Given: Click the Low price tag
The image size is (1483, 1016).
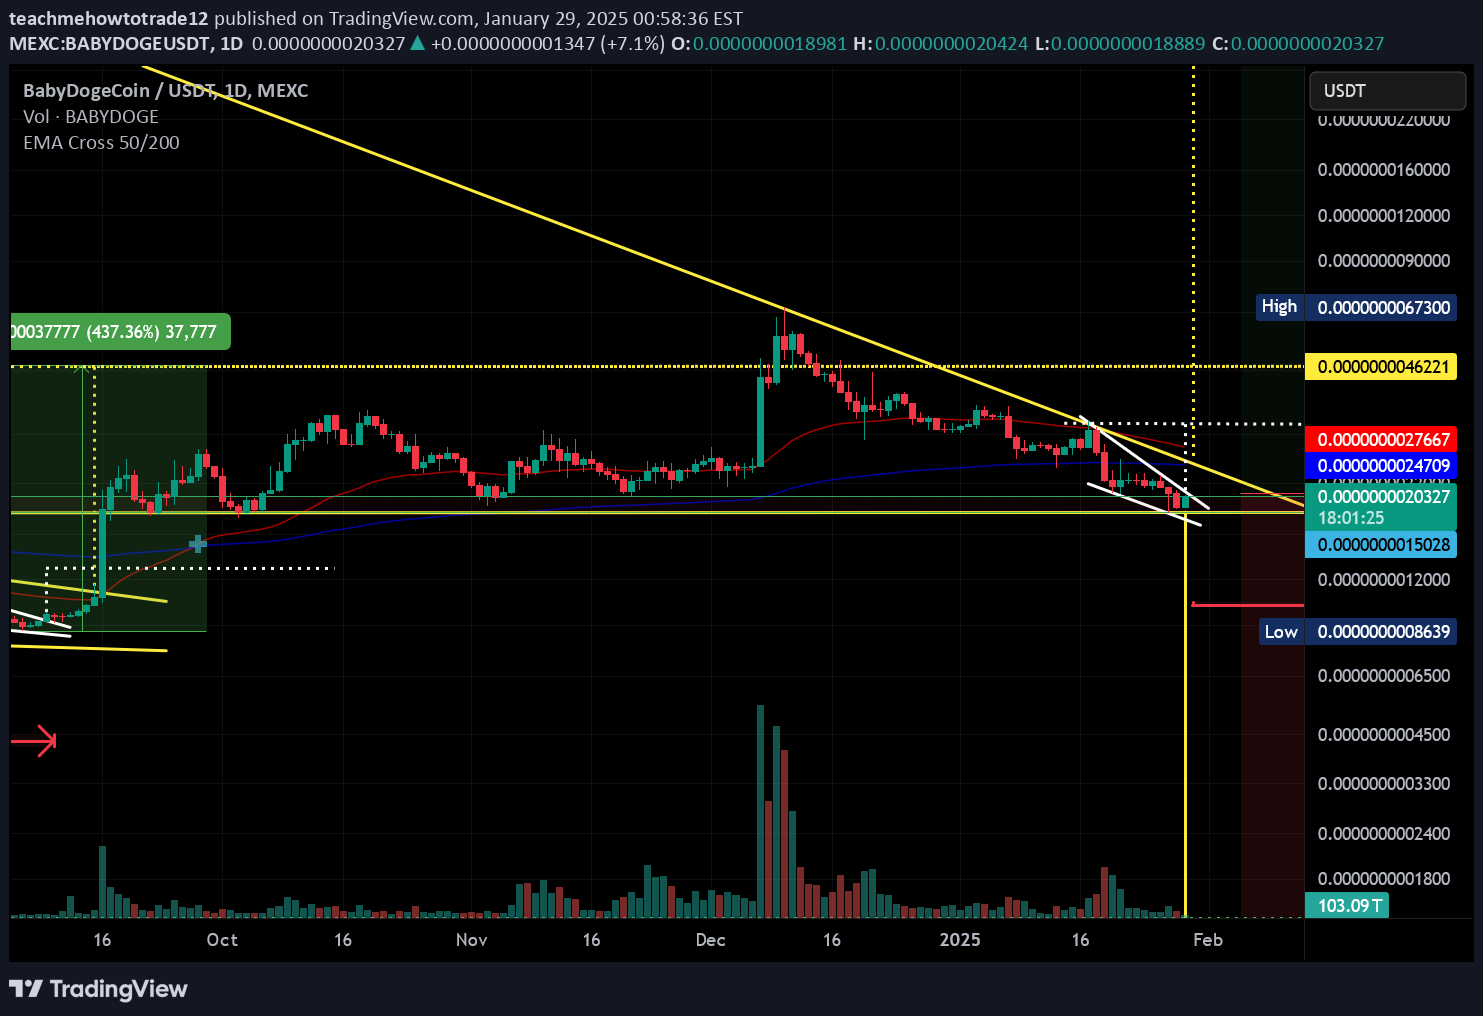Looking at the screenshot, I should pos(1280,631).
